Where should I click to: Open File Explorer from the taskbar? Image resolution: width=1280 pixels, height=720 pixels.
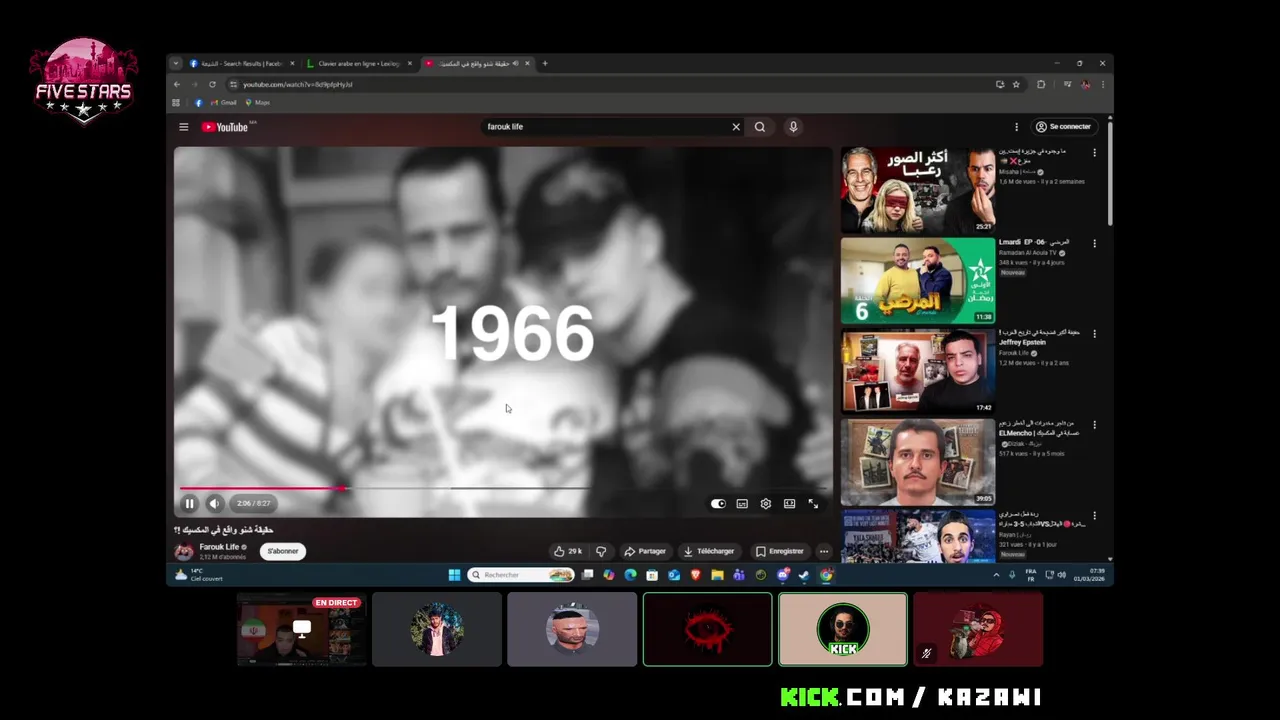717,575
